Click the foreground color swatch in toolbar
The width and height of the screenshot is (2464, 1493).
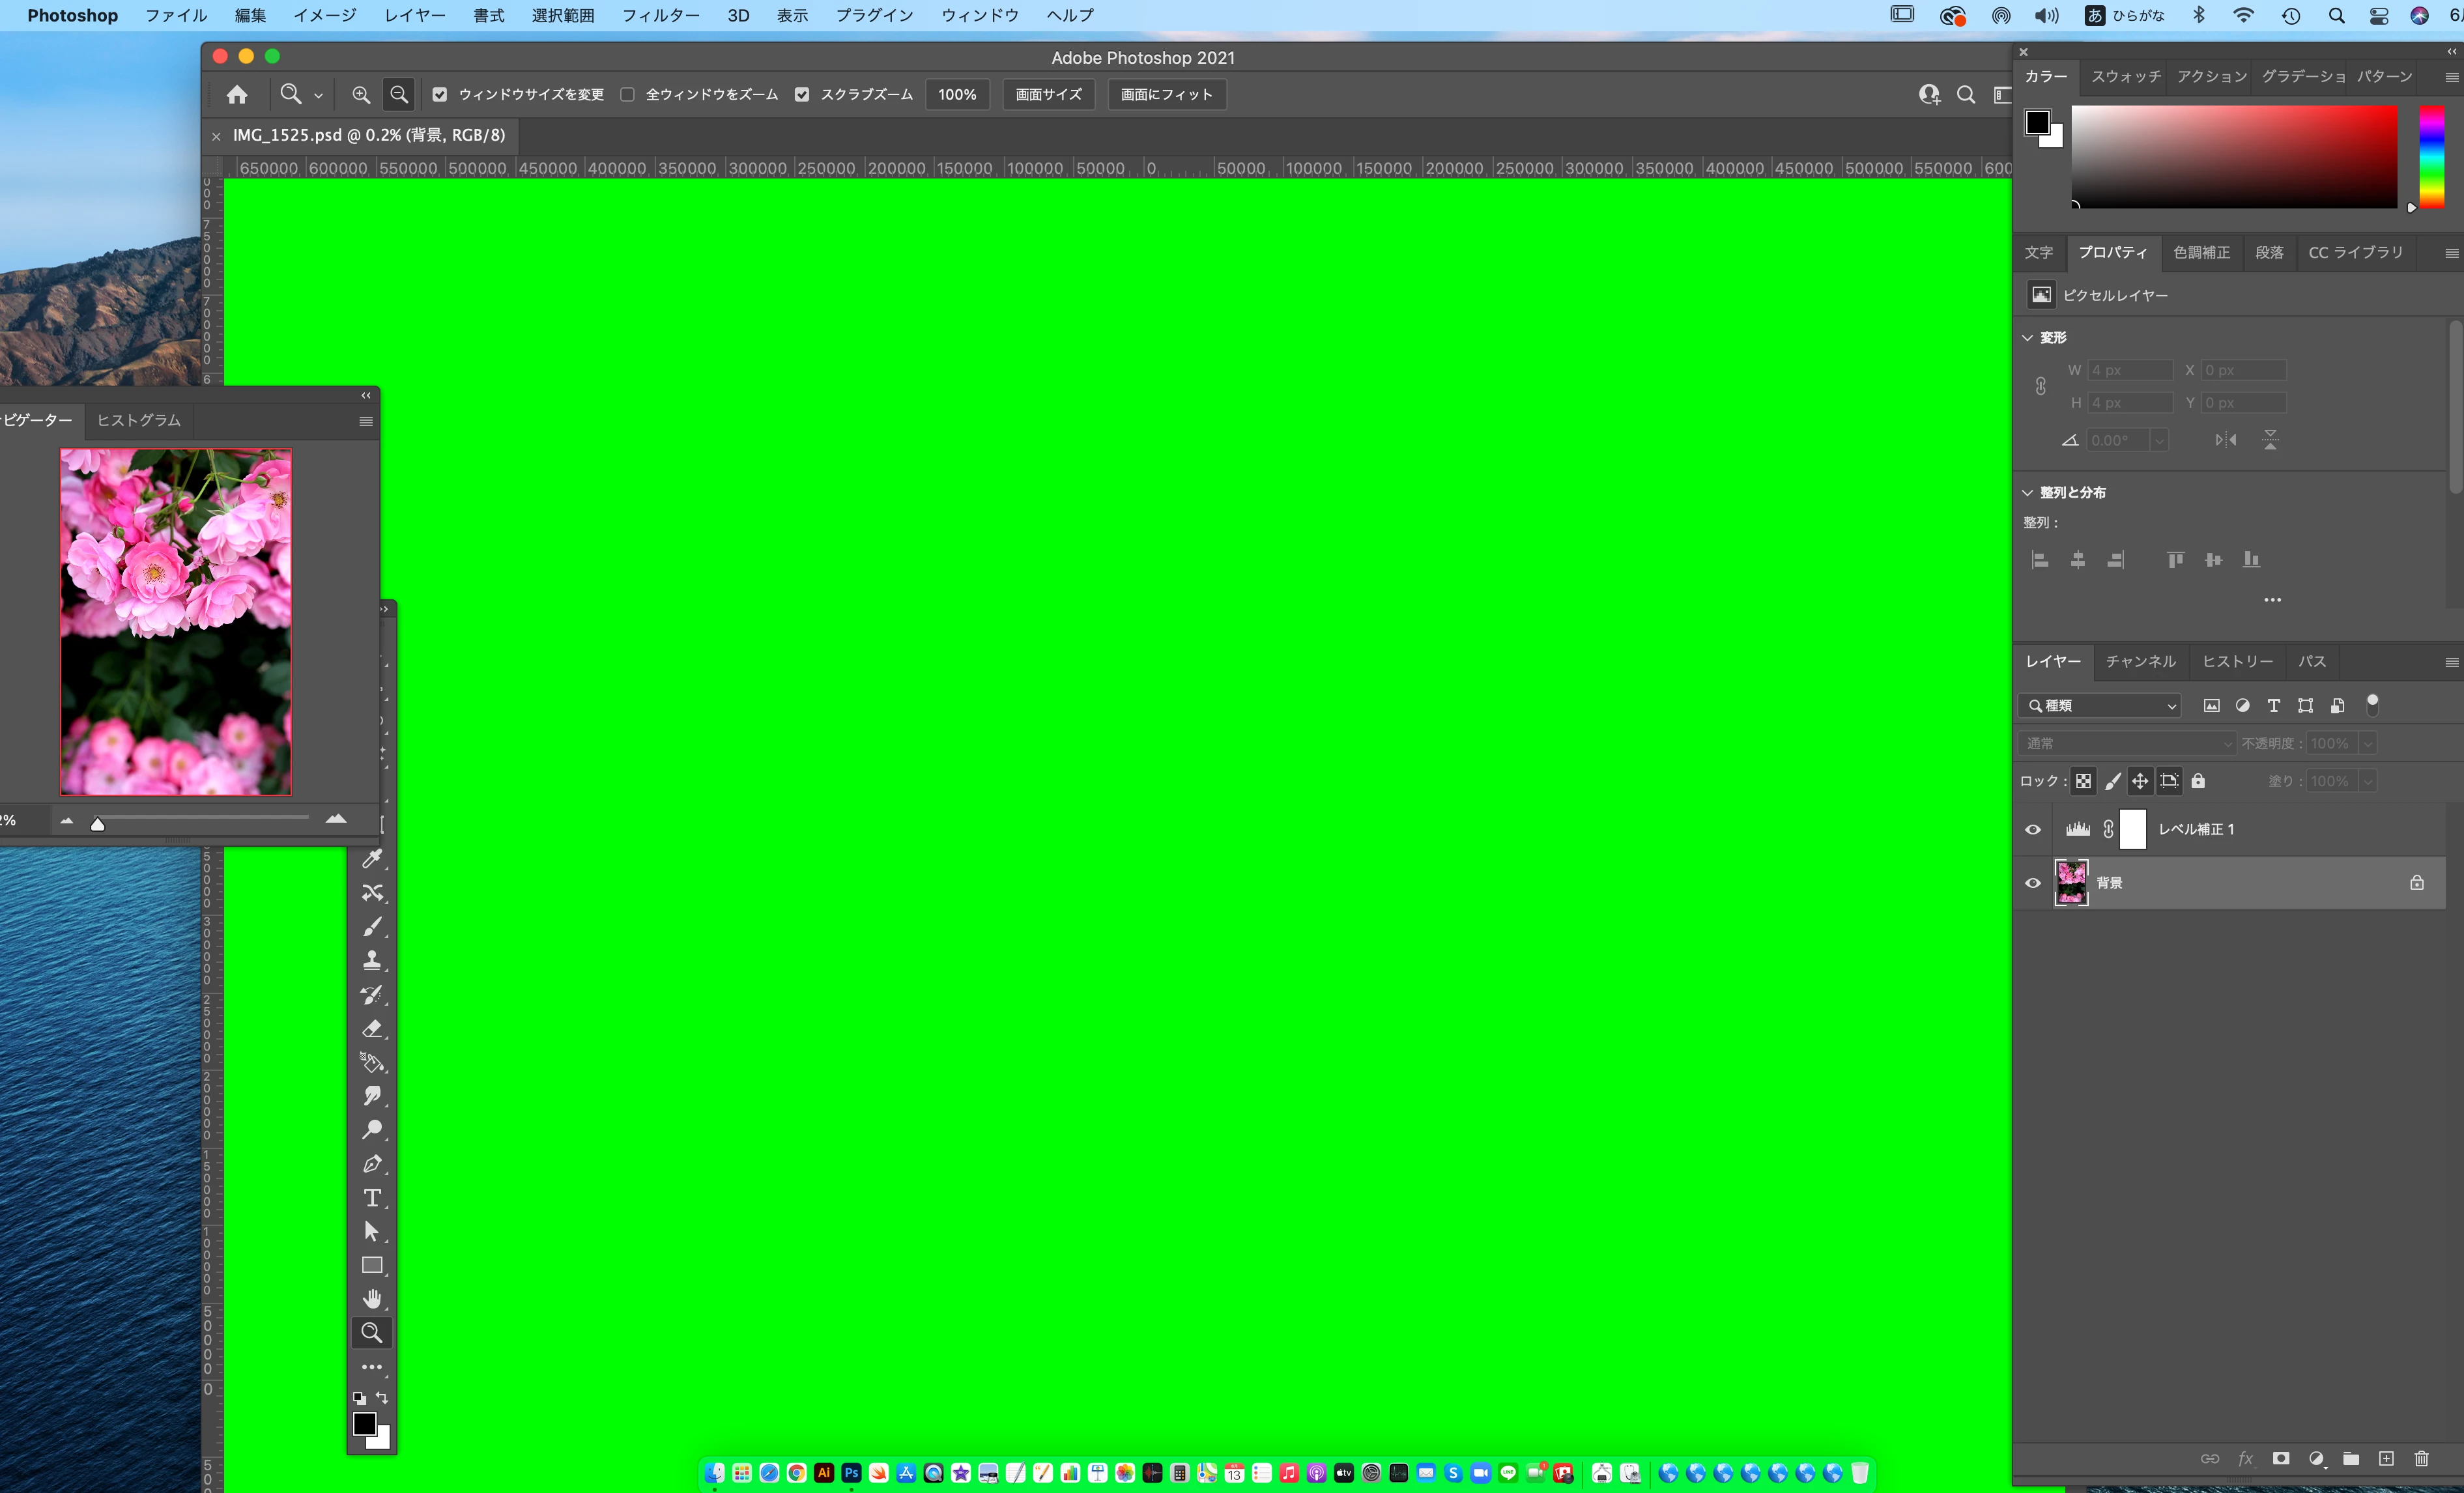[x=364, y=1423]
